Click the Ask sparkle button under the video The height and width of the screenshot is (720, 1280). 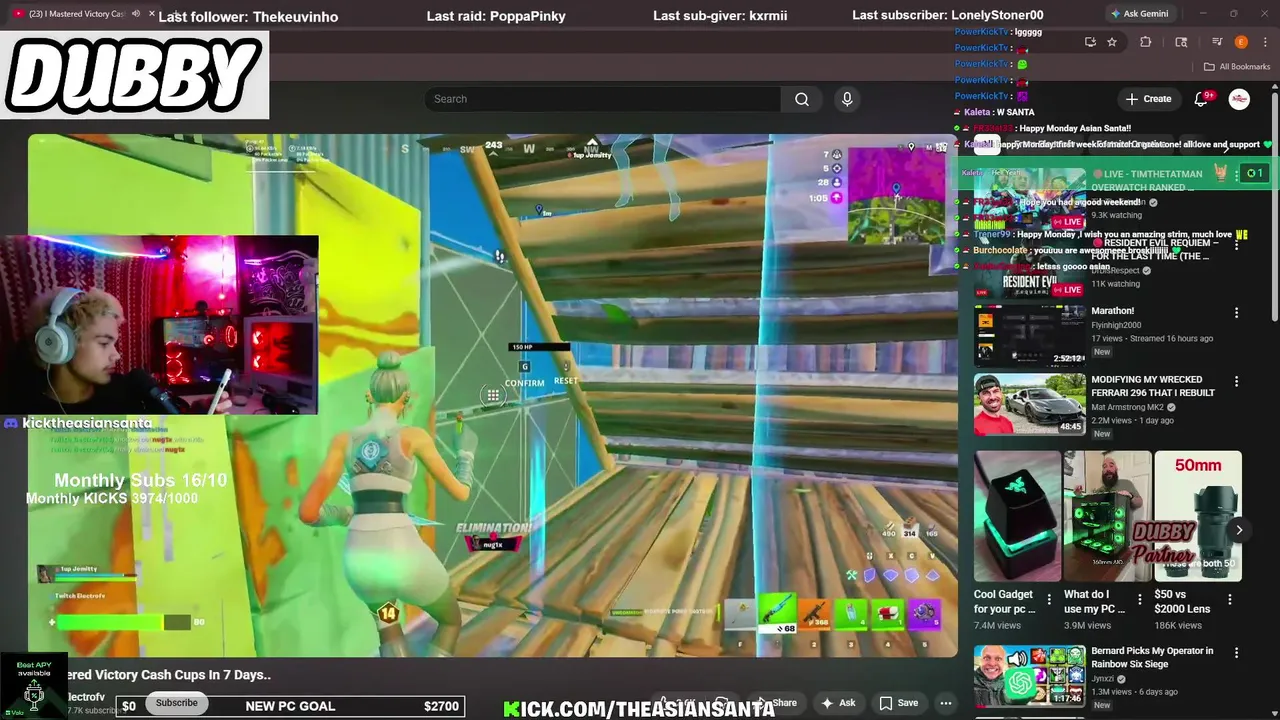838,703
